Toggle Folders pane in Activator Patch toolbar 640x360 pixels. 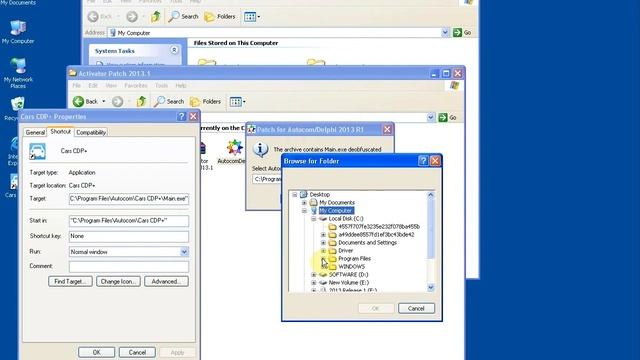click(x=206, y=101)
